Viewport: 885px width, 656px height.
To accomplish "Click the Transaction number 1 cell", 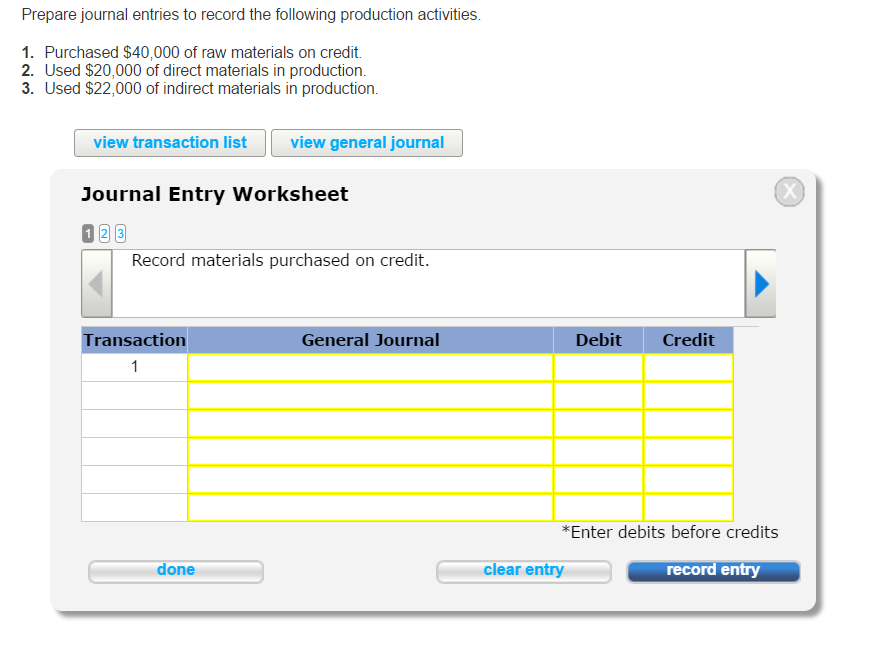I will (134, 366).
